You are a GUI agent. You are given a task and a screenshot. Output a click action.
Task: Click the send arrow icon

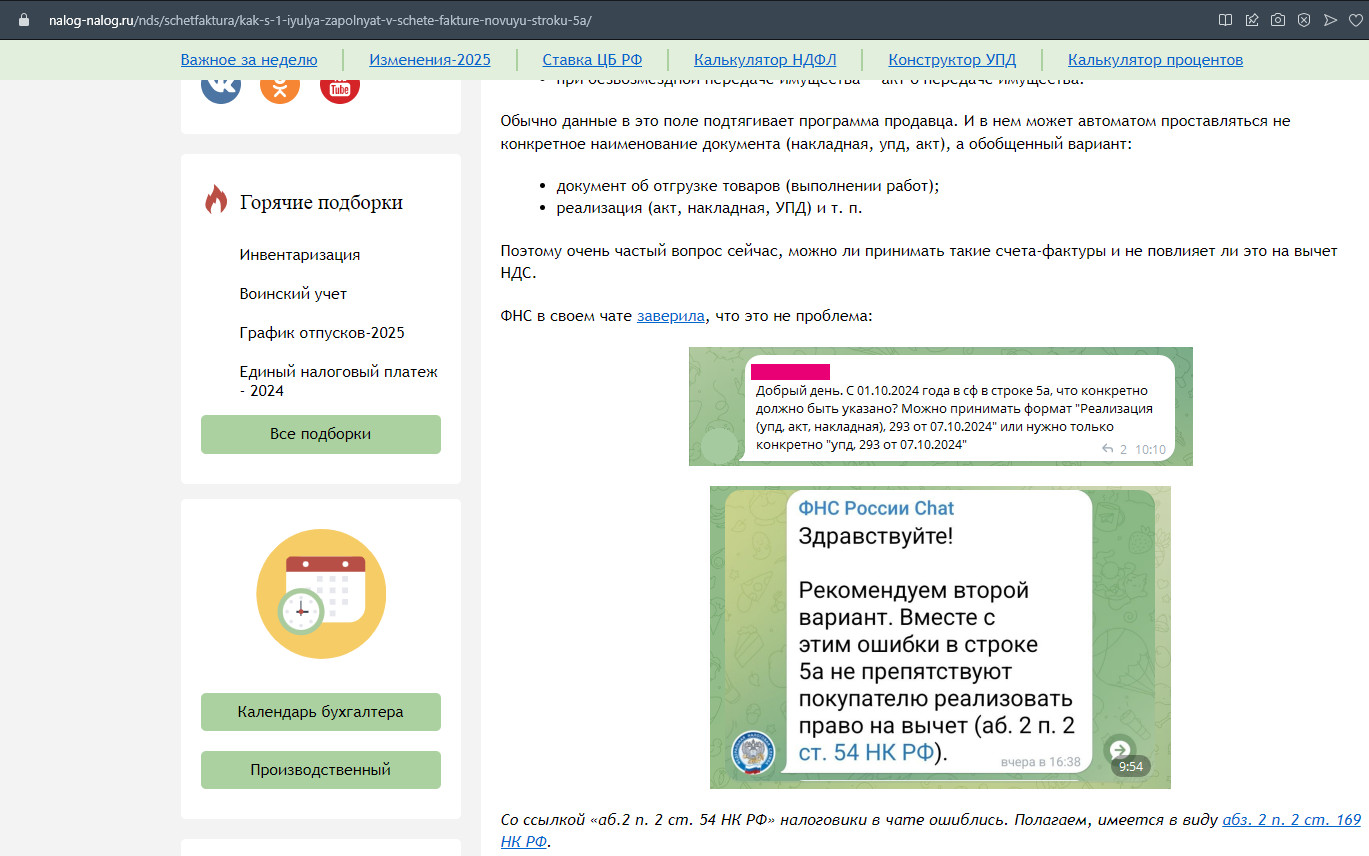(x=1330, y=20)
